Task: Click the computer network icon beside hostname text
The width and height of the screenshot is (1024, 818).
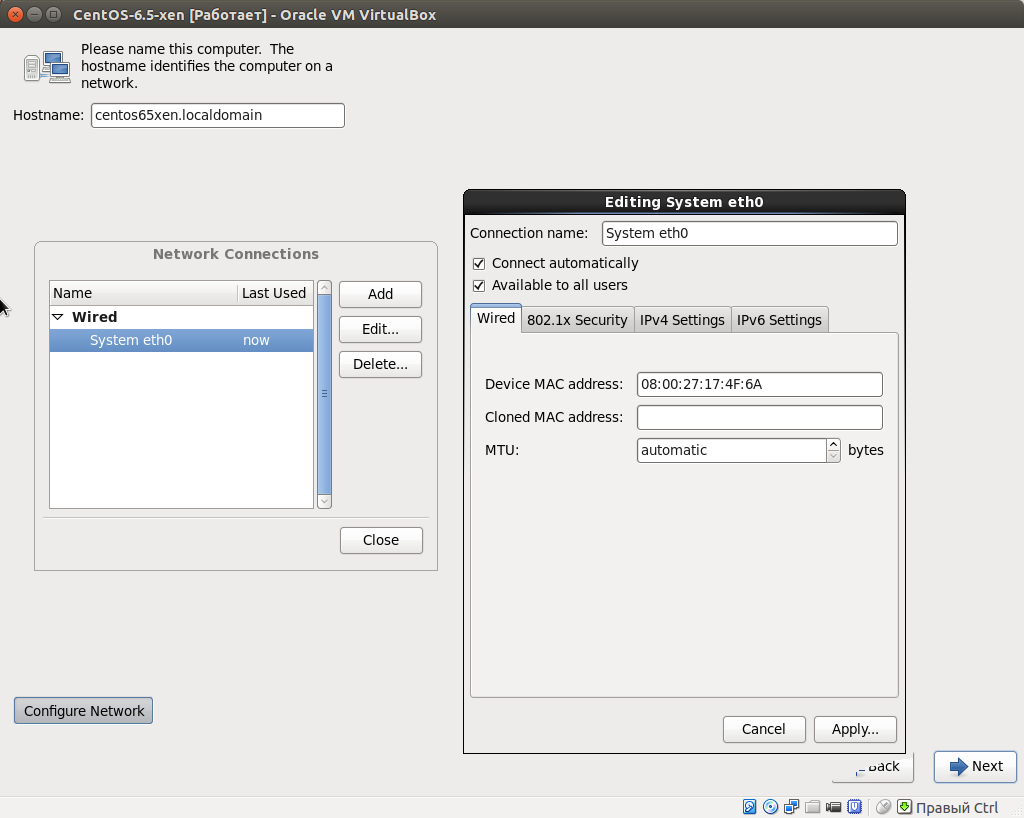Action: pos(47,67)
